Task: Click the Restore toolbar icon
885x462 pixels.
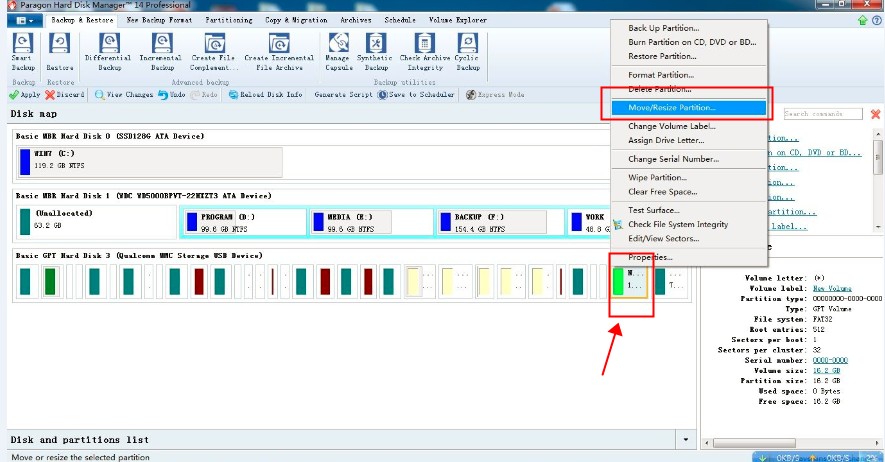Action: click(x=60, y=51)
